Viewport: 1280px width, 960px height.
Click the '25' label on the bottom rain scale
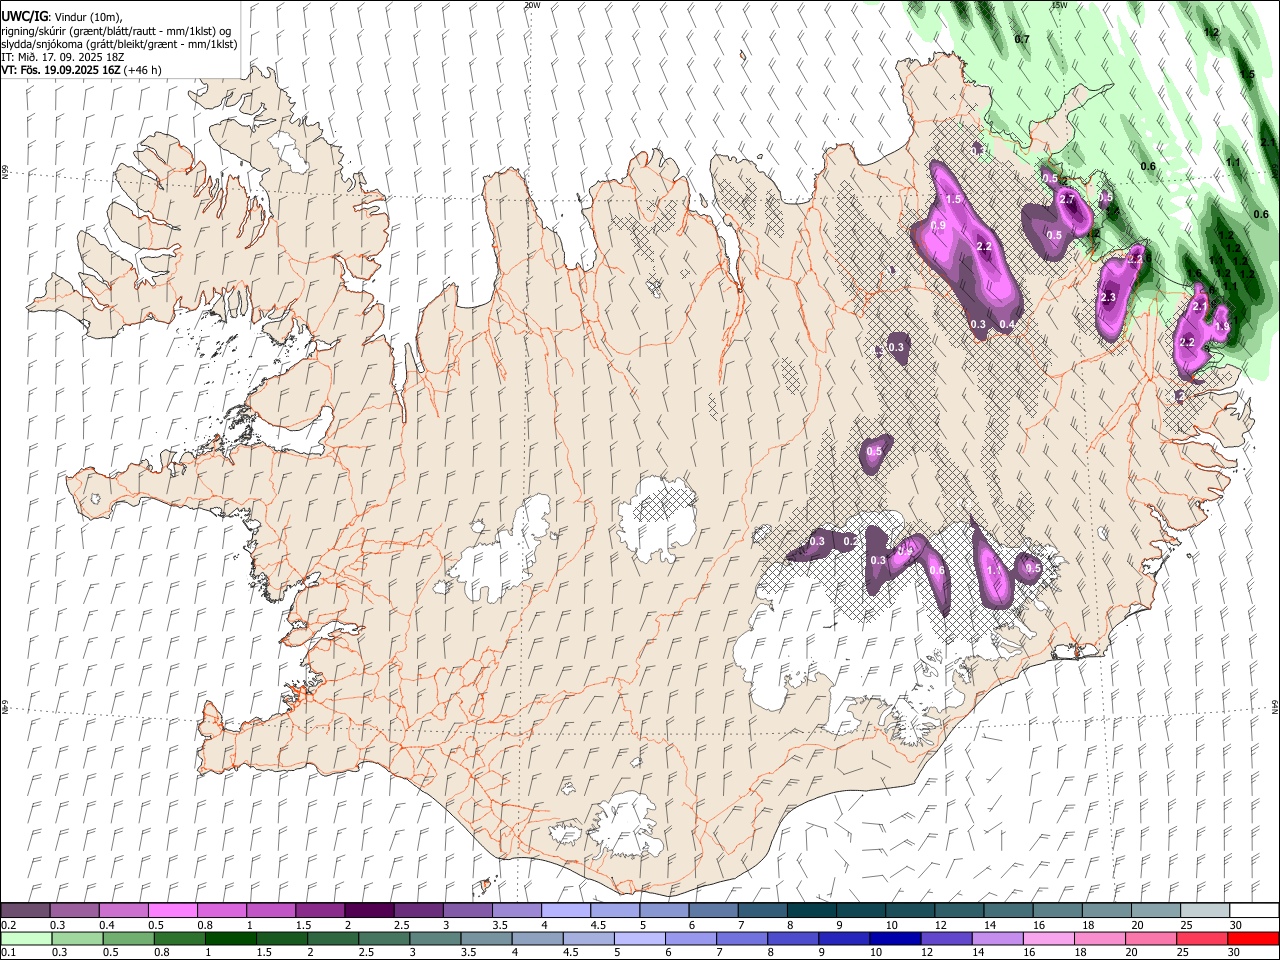coord(1182,952)
